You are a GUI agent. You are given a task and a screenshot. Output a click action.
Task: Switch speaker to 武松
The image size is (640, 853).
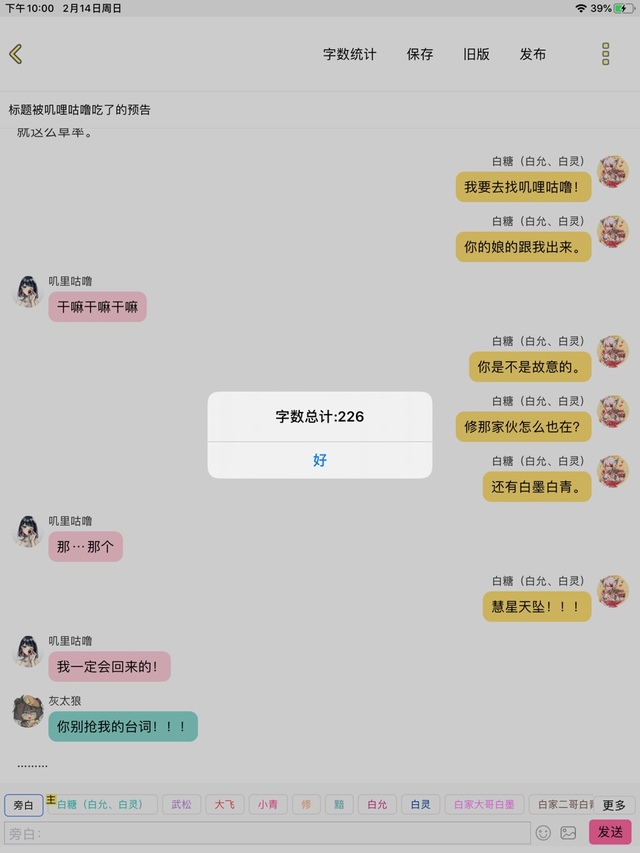click(x=182, y=804)
